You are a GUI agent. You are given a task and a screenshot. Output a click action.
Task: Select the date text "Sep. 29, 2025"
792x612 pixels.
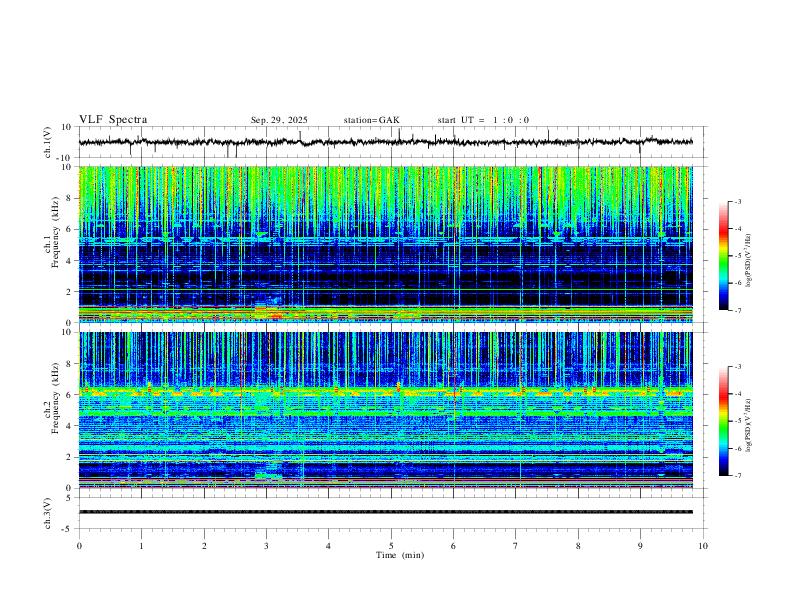pyautogui.click(x=279, y=120)
